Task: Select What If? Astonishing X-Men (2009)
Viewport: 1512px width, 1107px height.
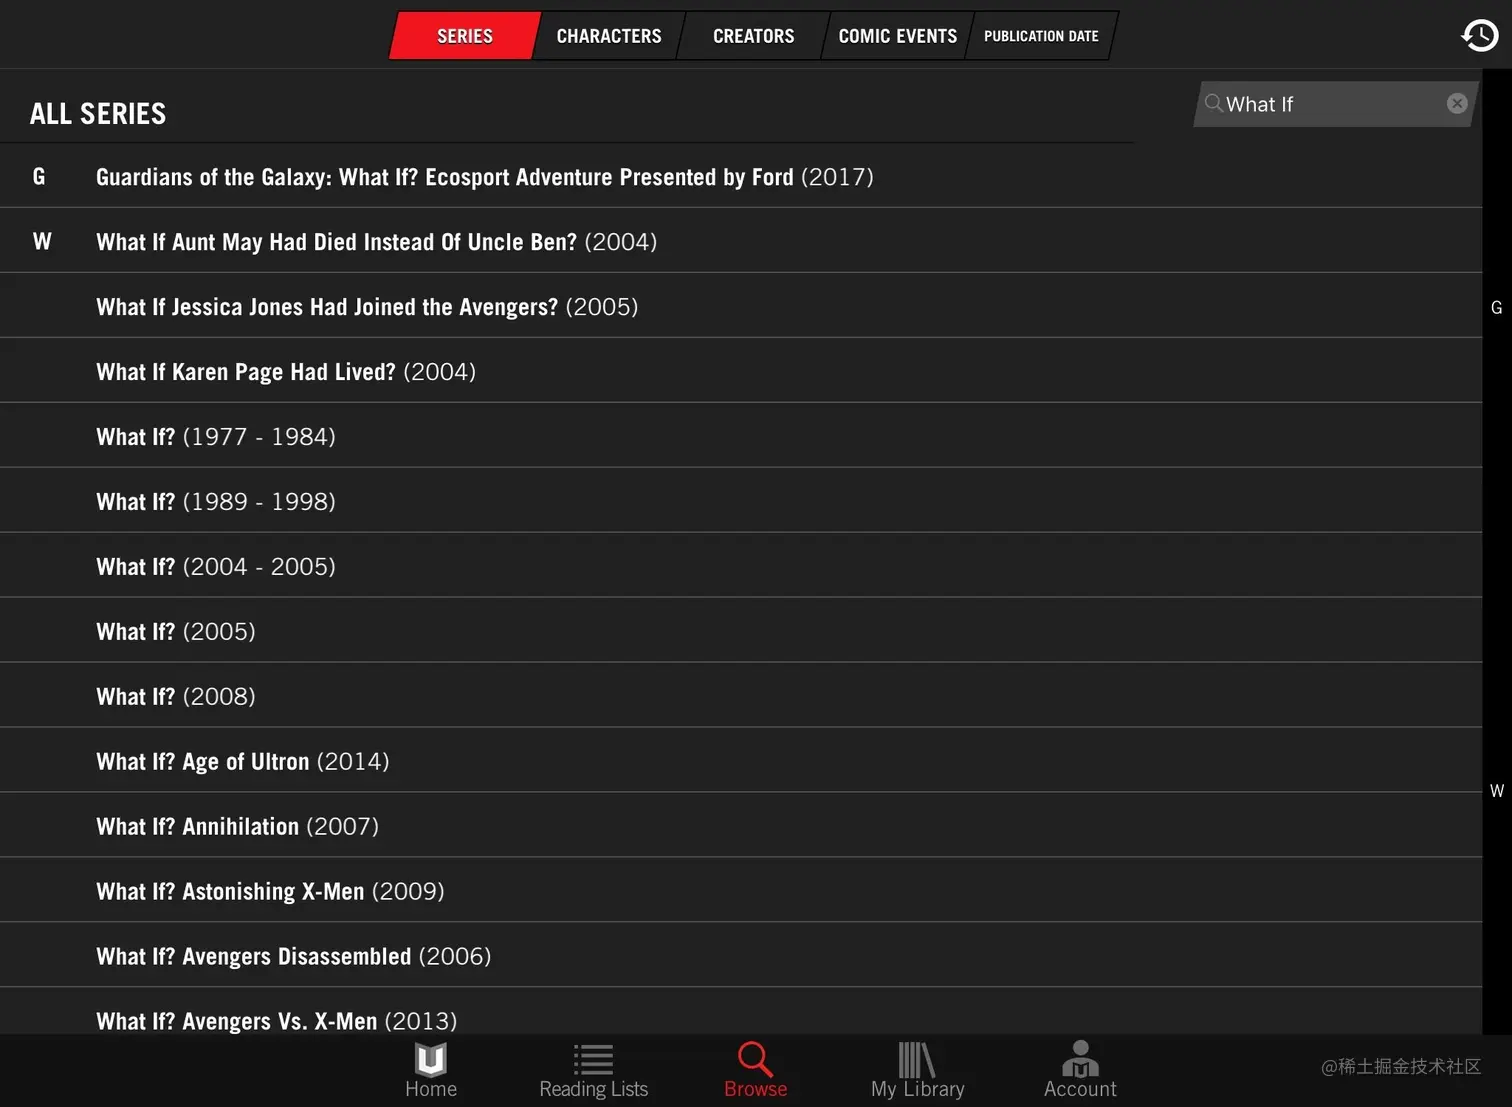Action: [x=741, y=891]
